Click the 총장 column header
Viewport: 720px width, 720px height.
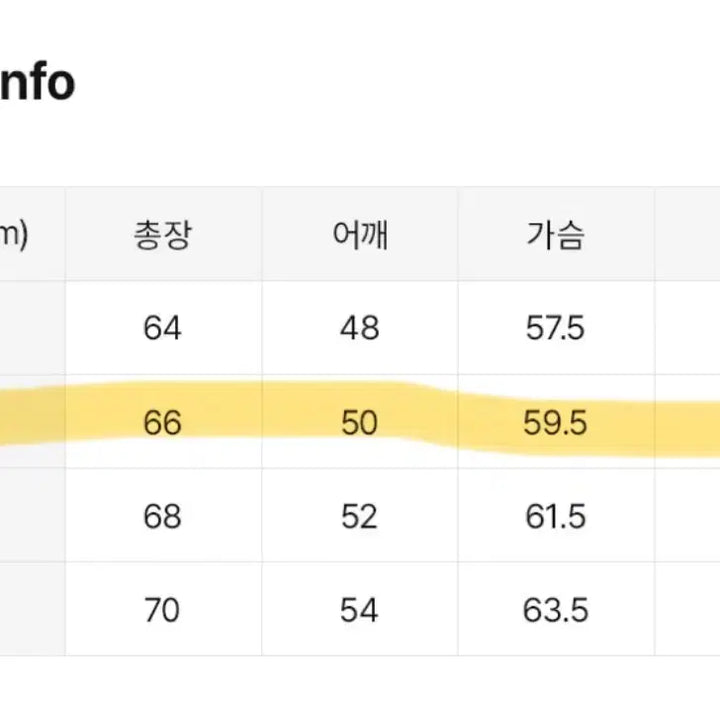coord(162,235)
